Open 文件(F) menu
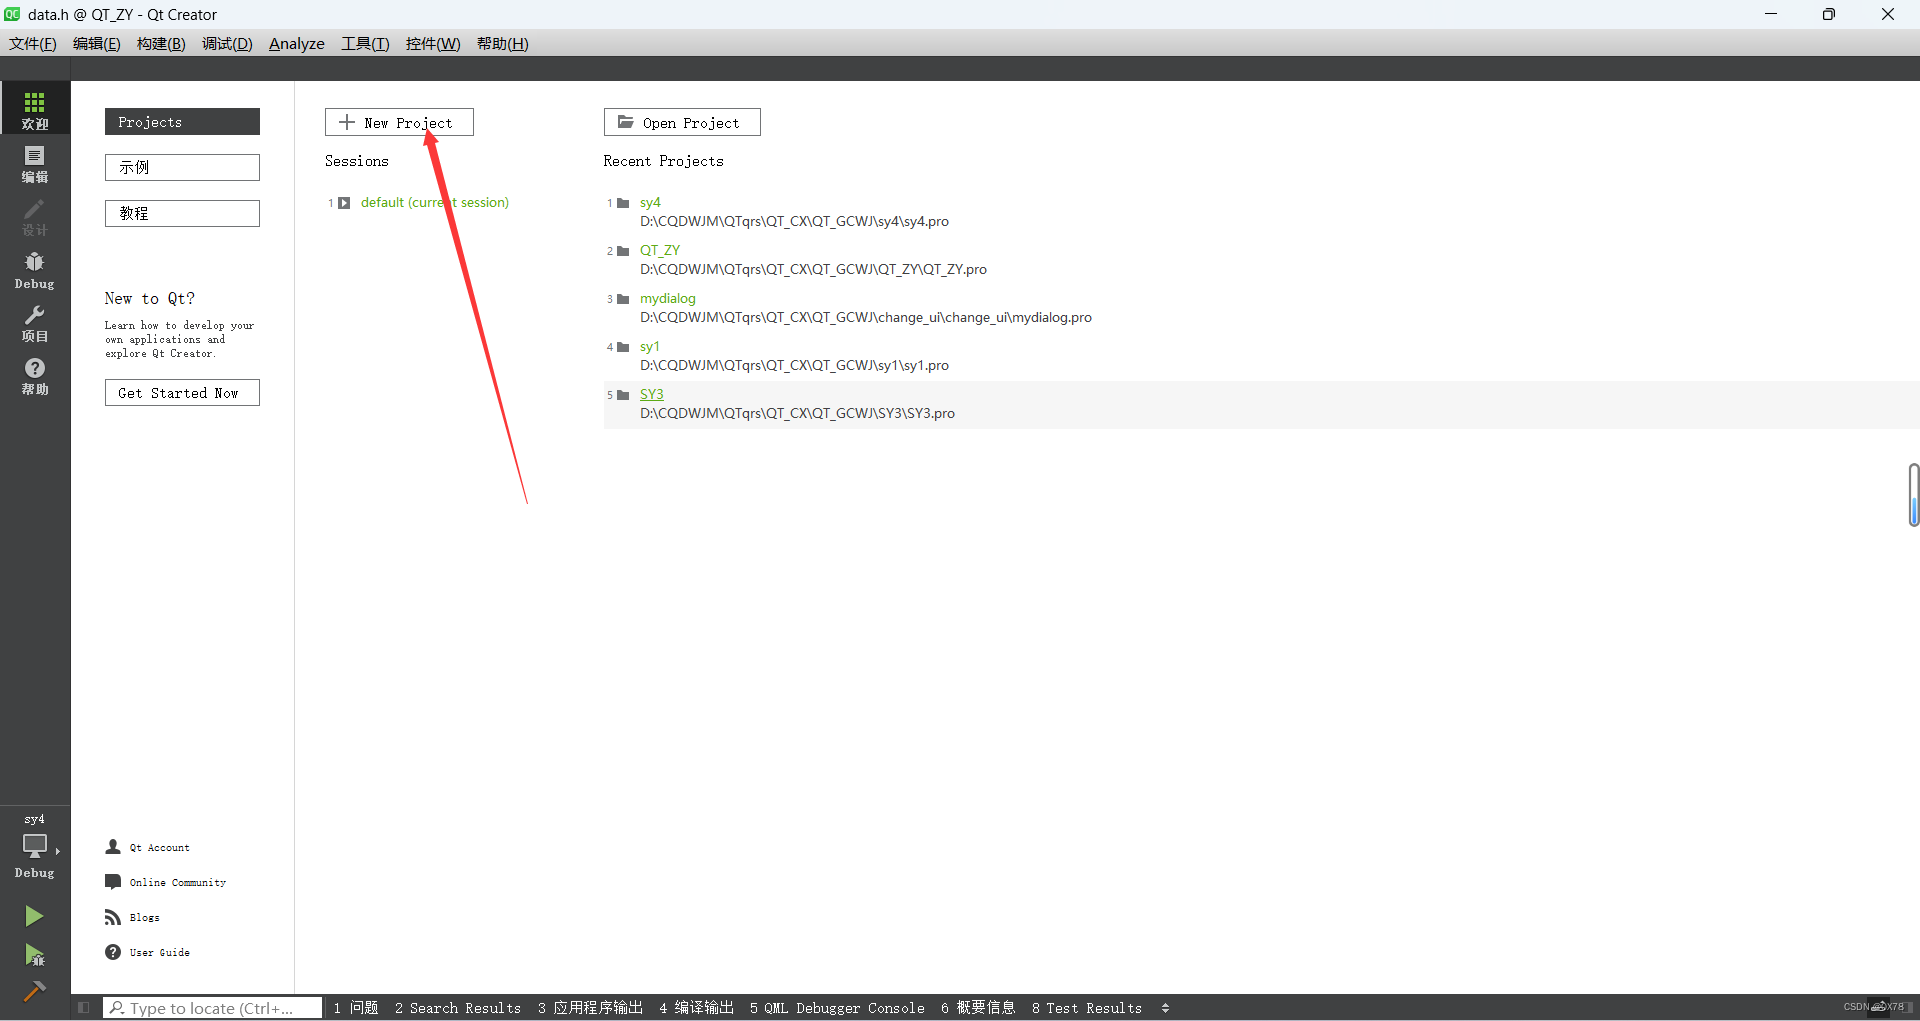The height and width of the screenshot is (1021, 1920). point(33,43)
